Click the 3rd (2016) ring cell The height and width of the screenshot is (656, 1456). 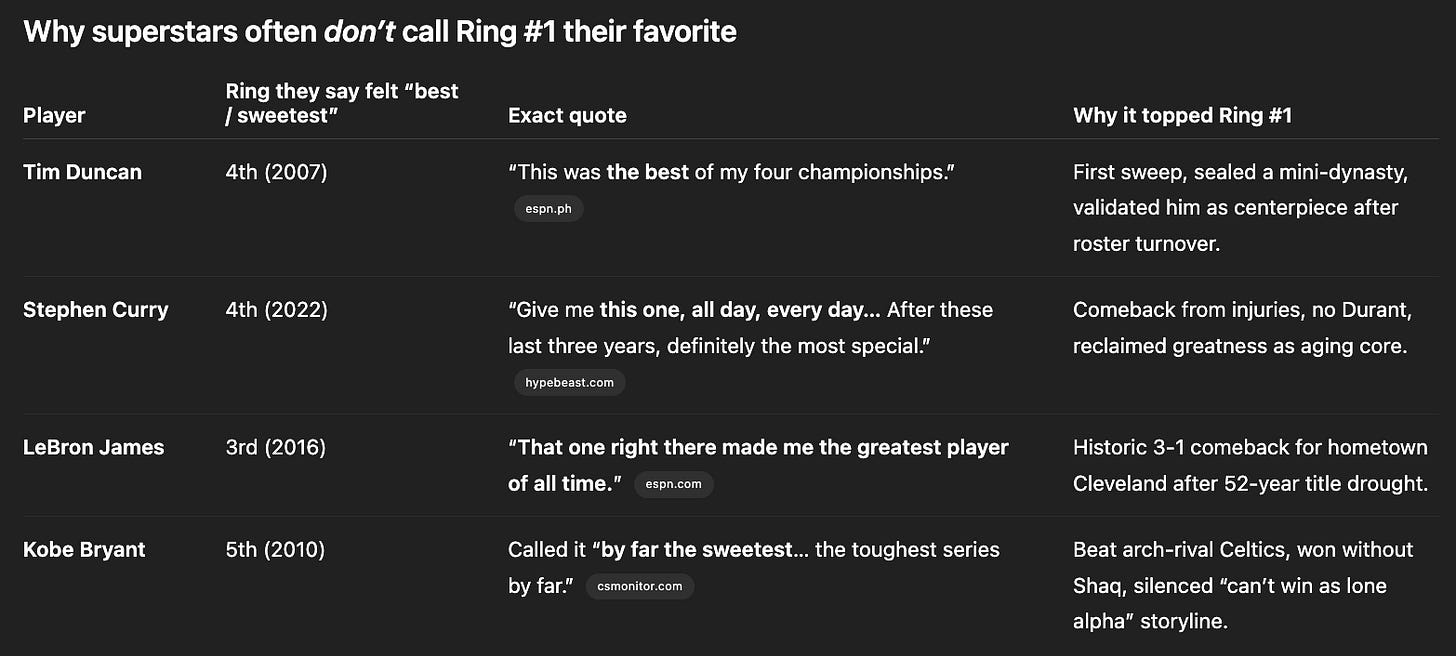point(276,447)
